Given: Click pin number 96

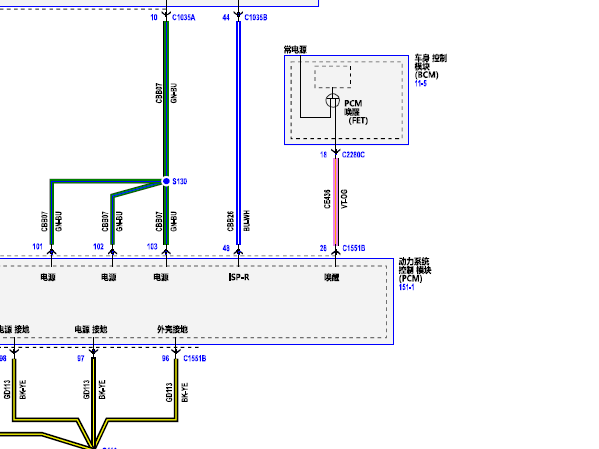Looking at the screenshot, I should 165,358.
